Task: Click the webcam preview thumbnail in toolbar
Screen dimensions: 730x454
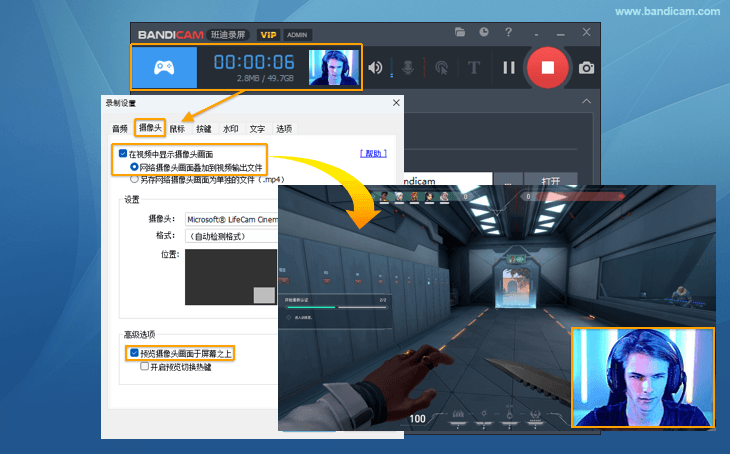Action: (333, 68)
